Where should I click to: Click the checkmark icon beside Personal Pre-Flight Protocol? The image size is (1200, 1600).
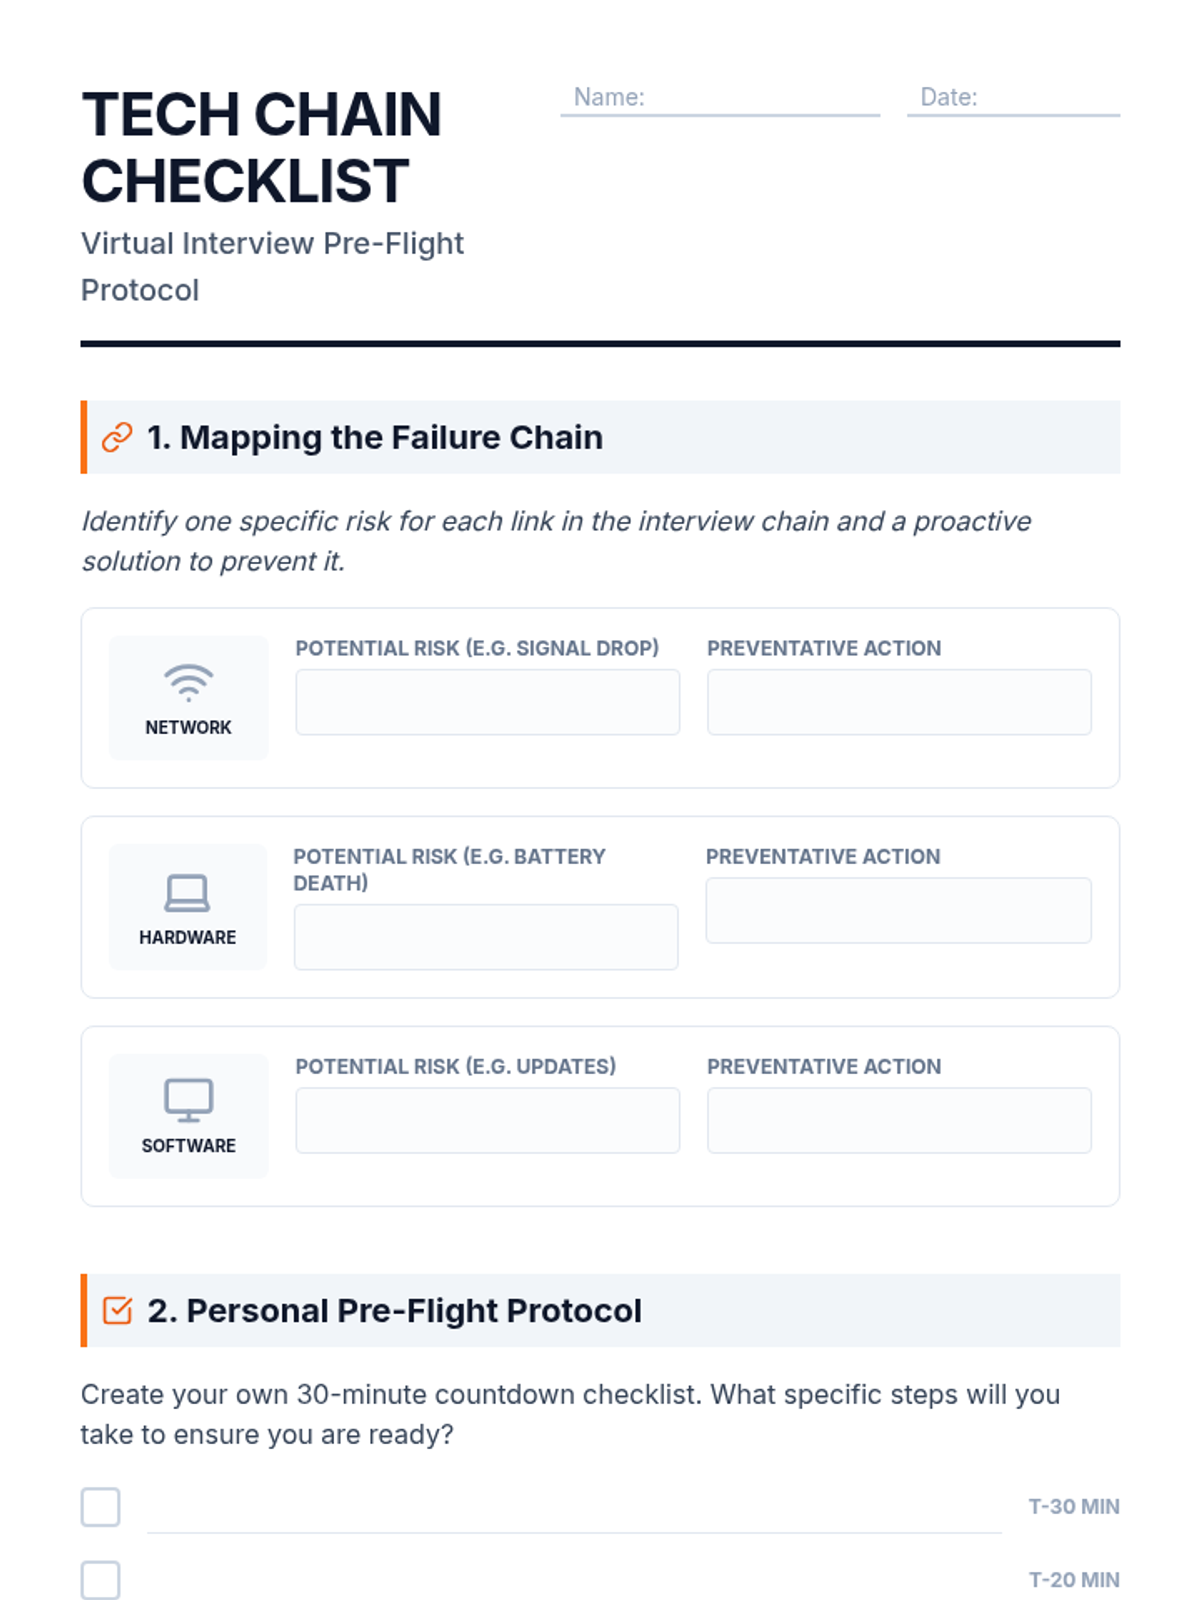(x=117, y=1310)
